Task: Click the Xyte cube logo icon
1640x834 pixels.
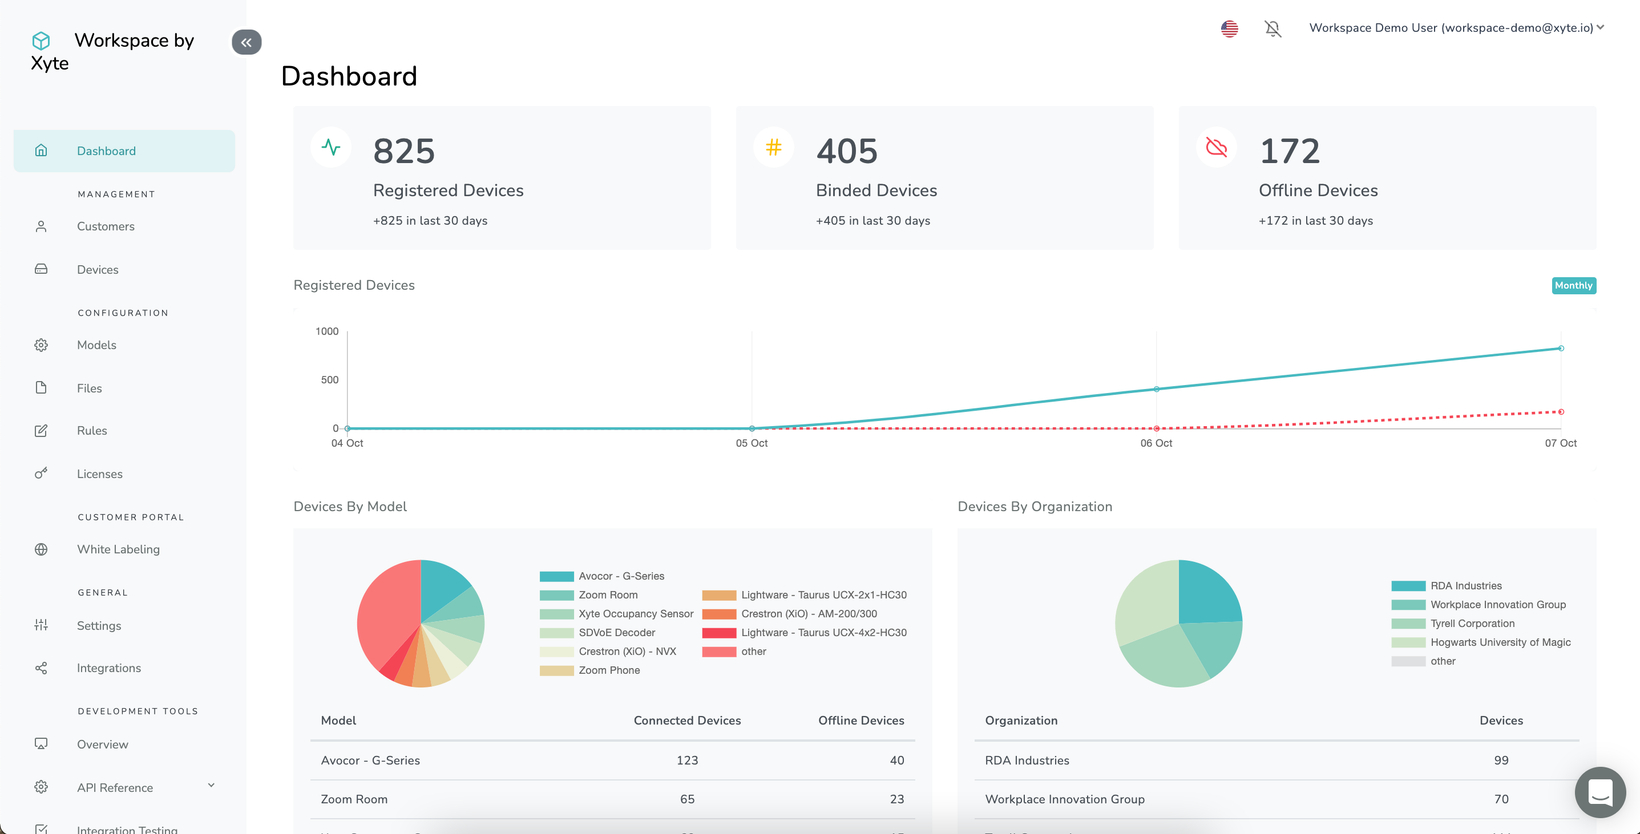Action: (x=41, y=41)
